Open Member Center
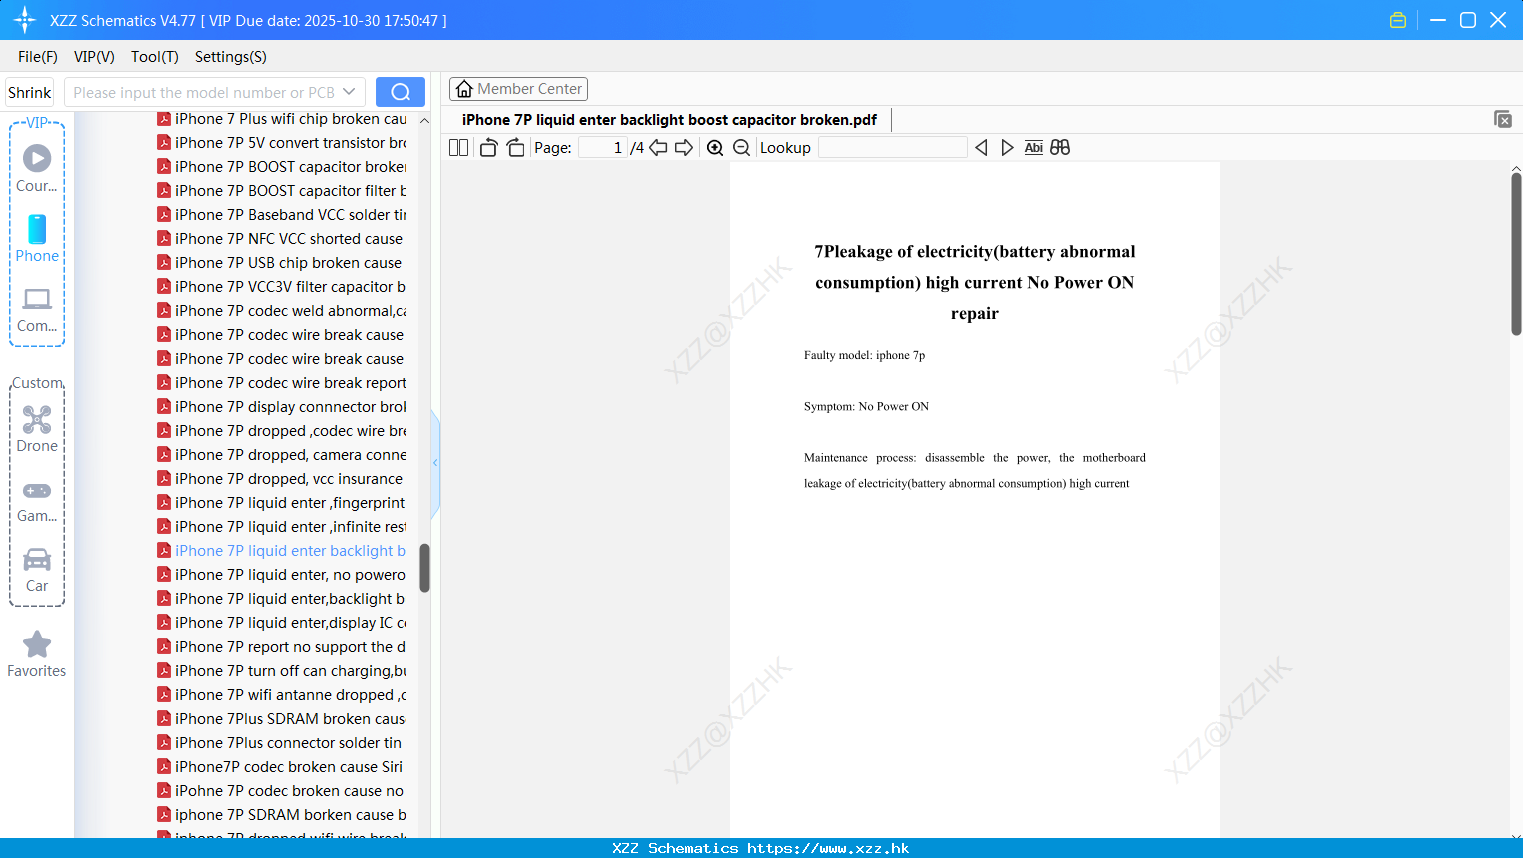The image size is (1523, 858). point(518,89)
